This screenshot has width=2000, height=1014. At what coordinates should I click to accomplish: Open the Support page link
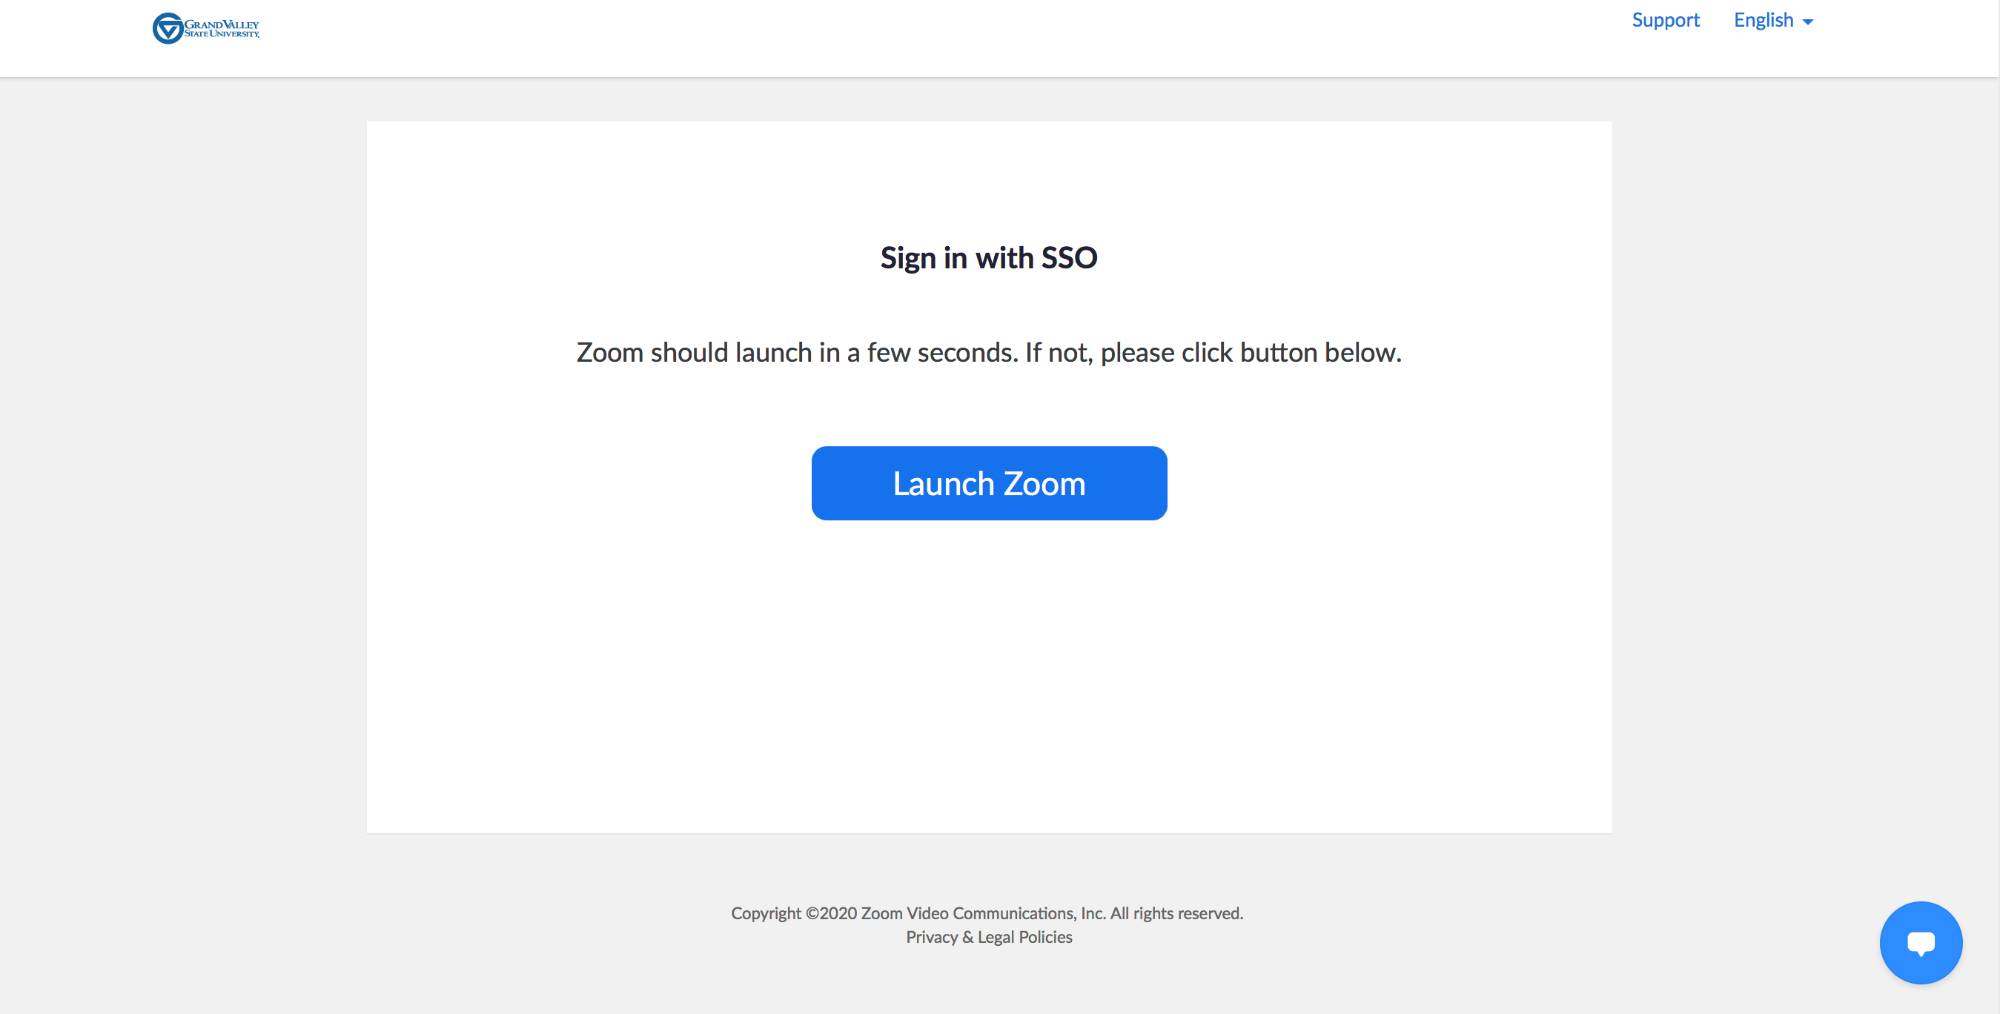tap(1665, 20)
